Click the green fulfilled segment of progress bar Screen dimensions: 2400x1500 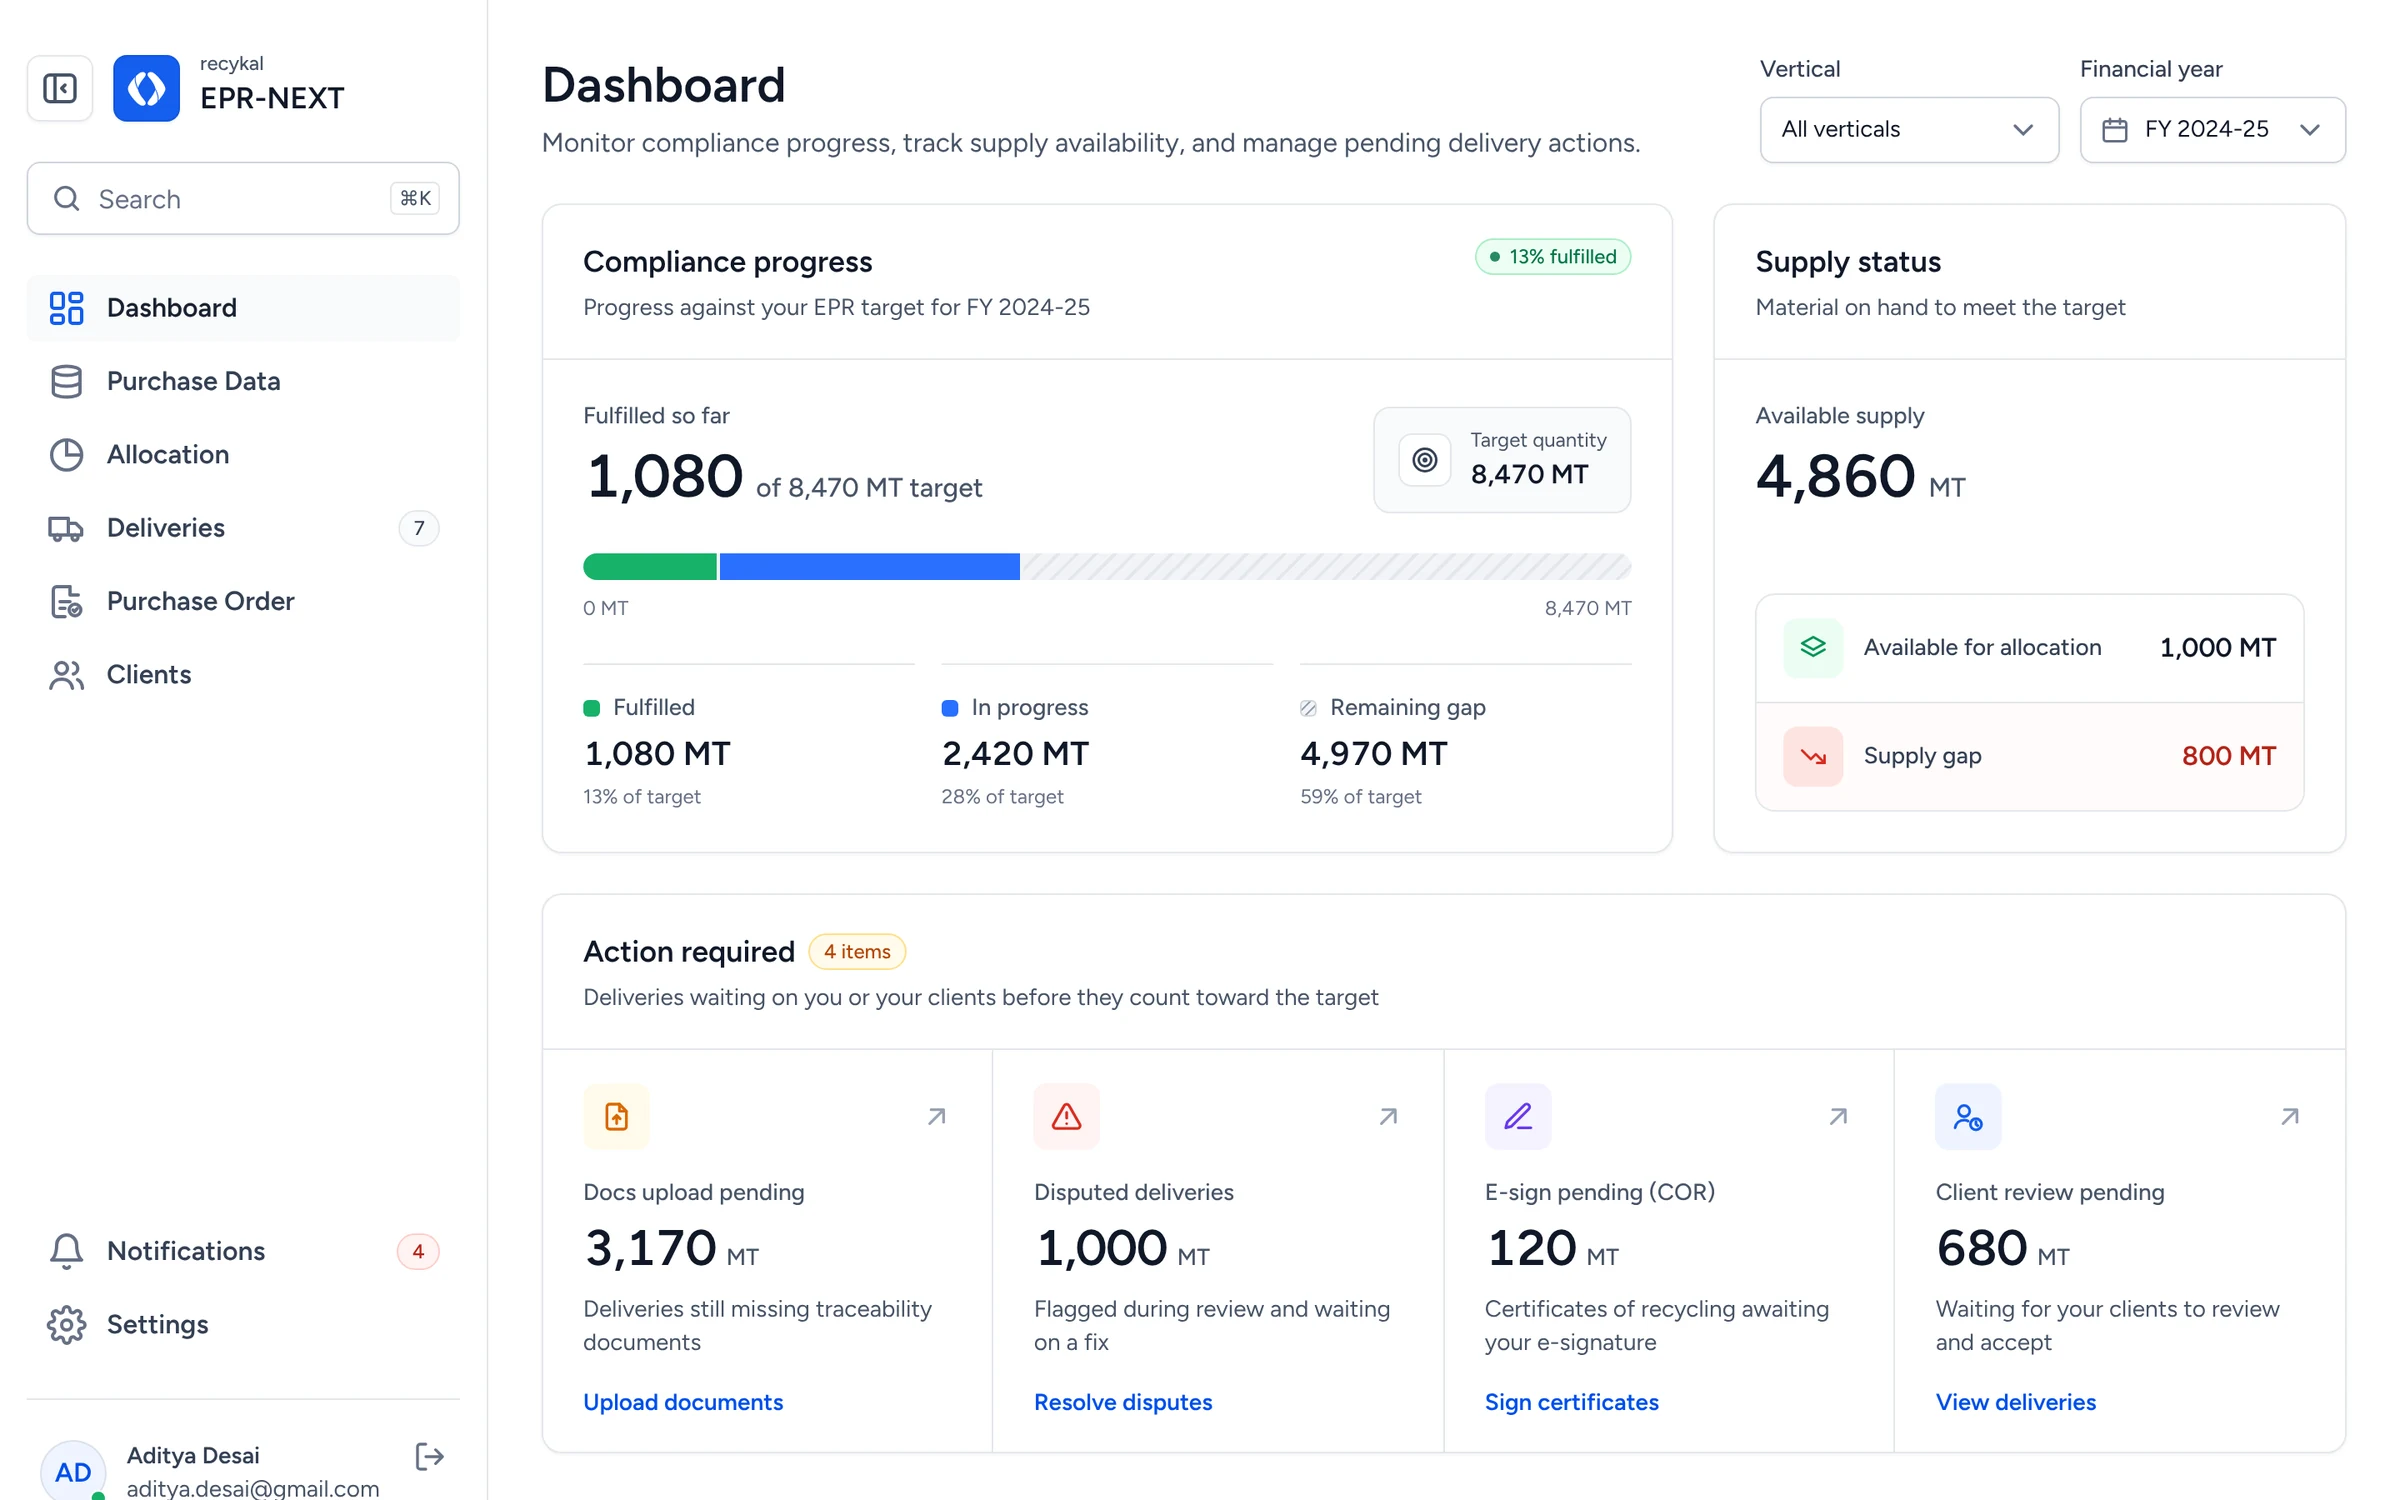coord(650,567)
